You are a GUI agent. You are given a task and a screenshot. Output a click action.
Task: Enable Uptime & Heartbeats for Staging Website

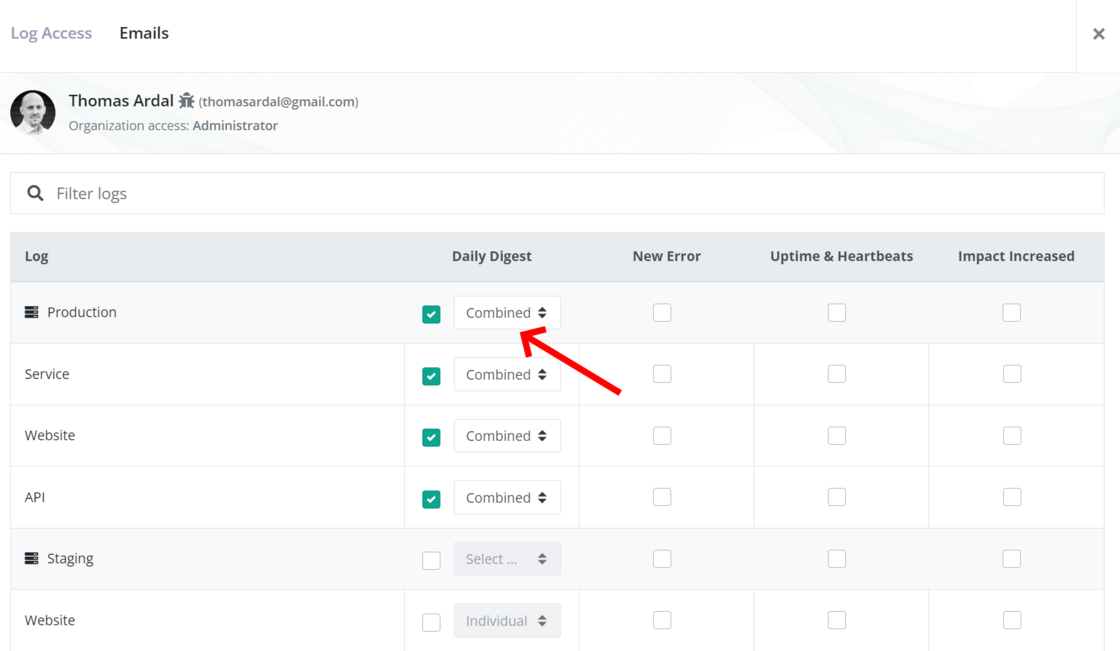pyautogui.click(x=837, y=620)
